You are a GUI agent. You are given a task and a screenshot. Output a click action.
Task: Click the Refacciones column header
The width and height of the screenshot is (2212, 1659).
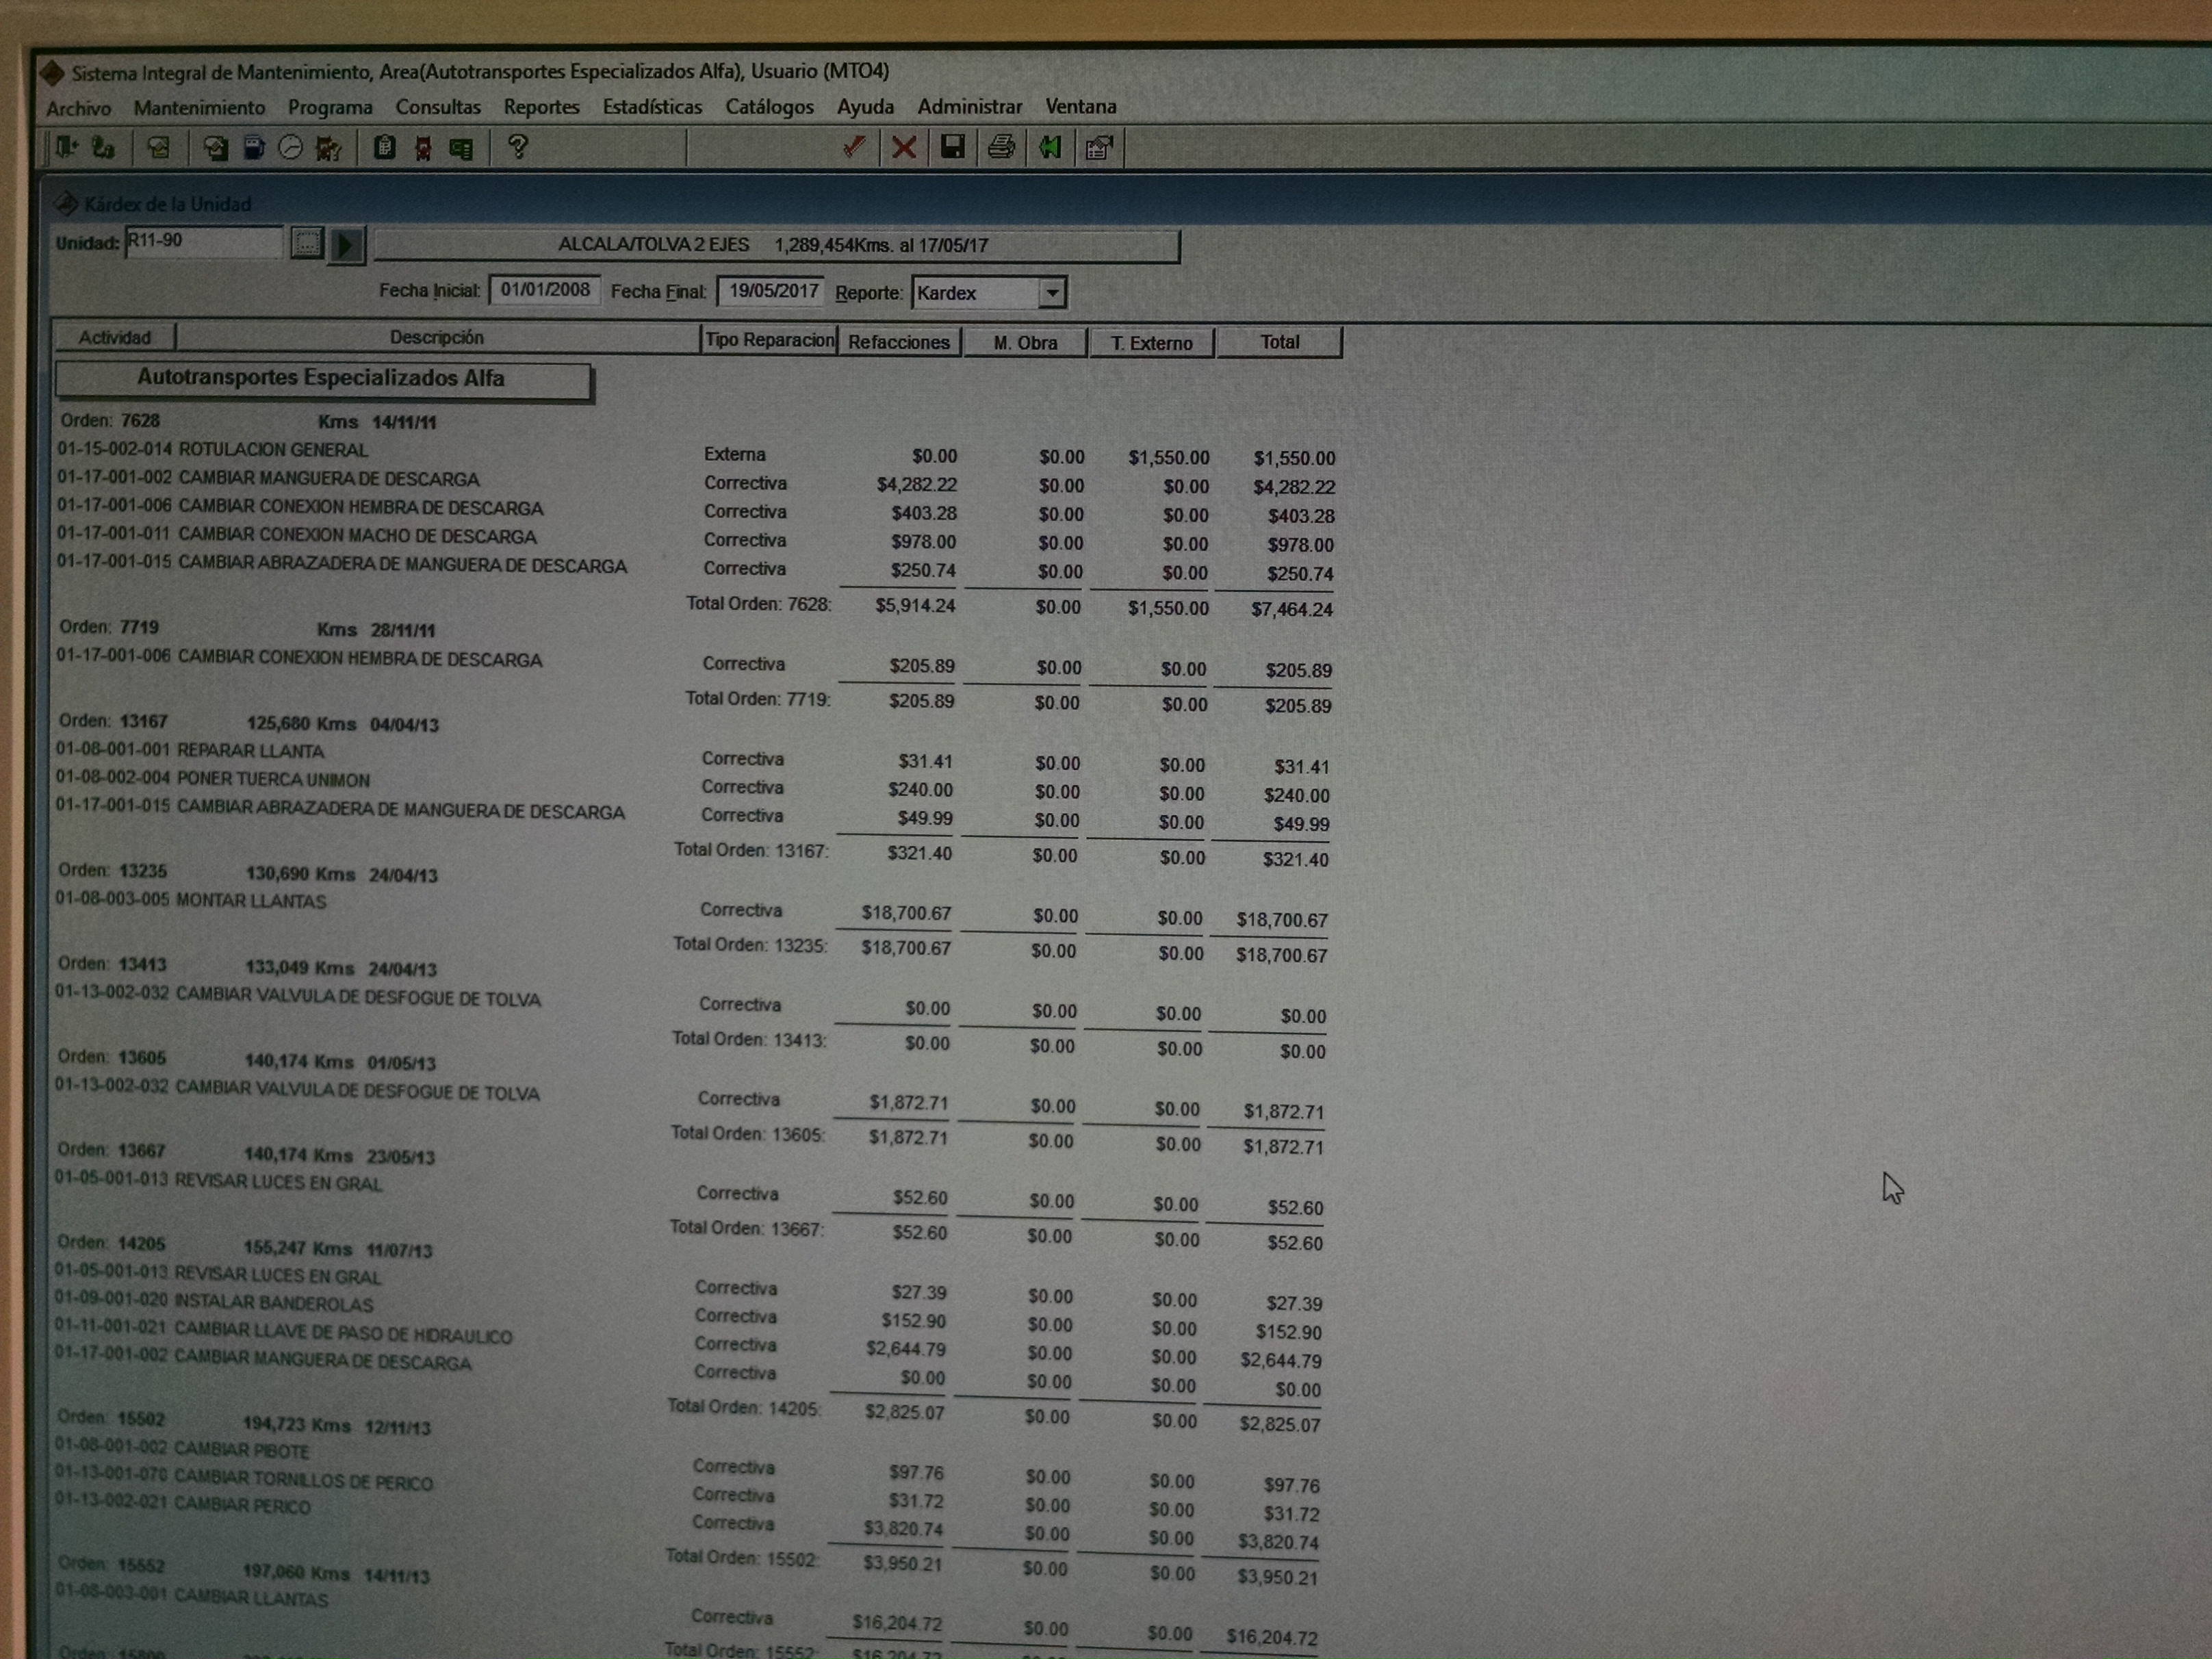pyautogui.click(x=898, y=342)
